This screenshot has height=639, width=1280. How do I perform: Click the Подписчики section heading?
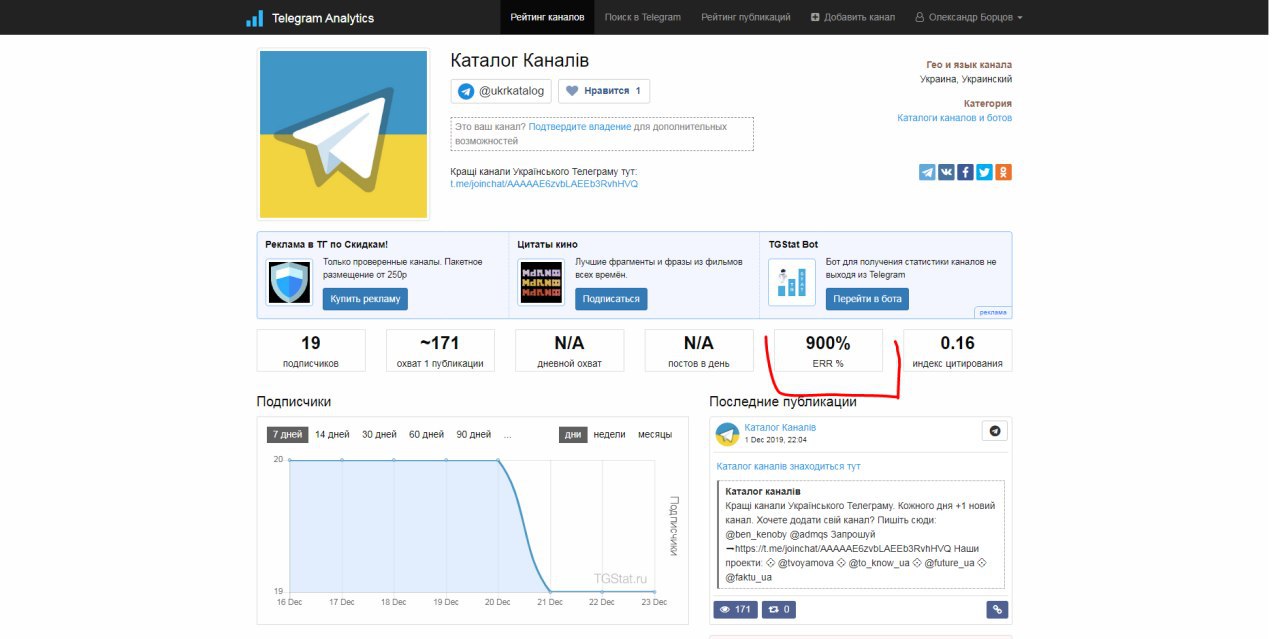point(294,401)
